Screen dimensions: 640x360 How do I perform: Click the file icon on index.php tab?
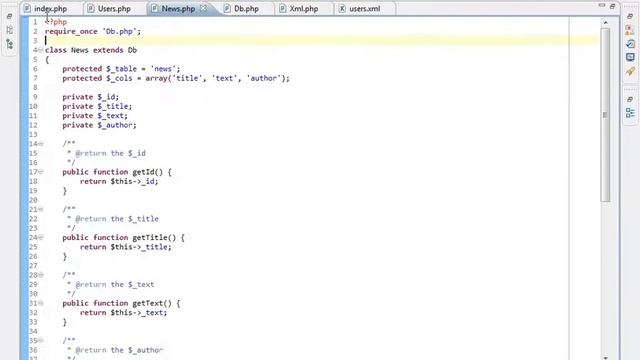tap(27, 9)
